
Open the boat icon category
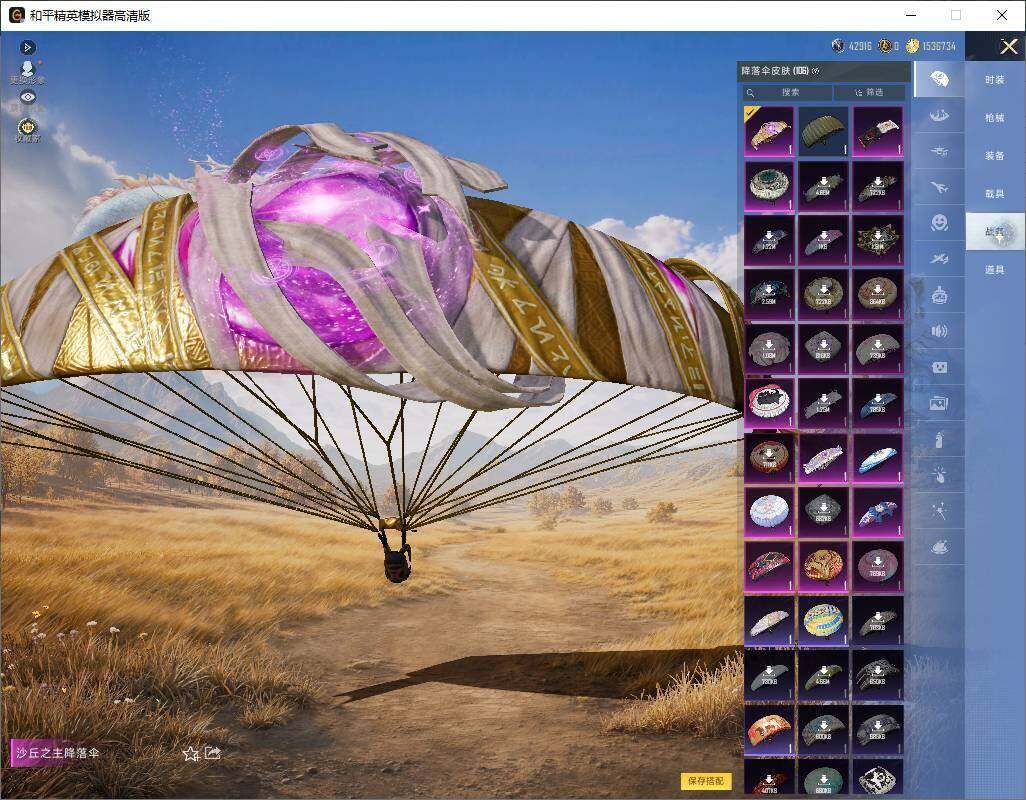click(x=939, y=116)
